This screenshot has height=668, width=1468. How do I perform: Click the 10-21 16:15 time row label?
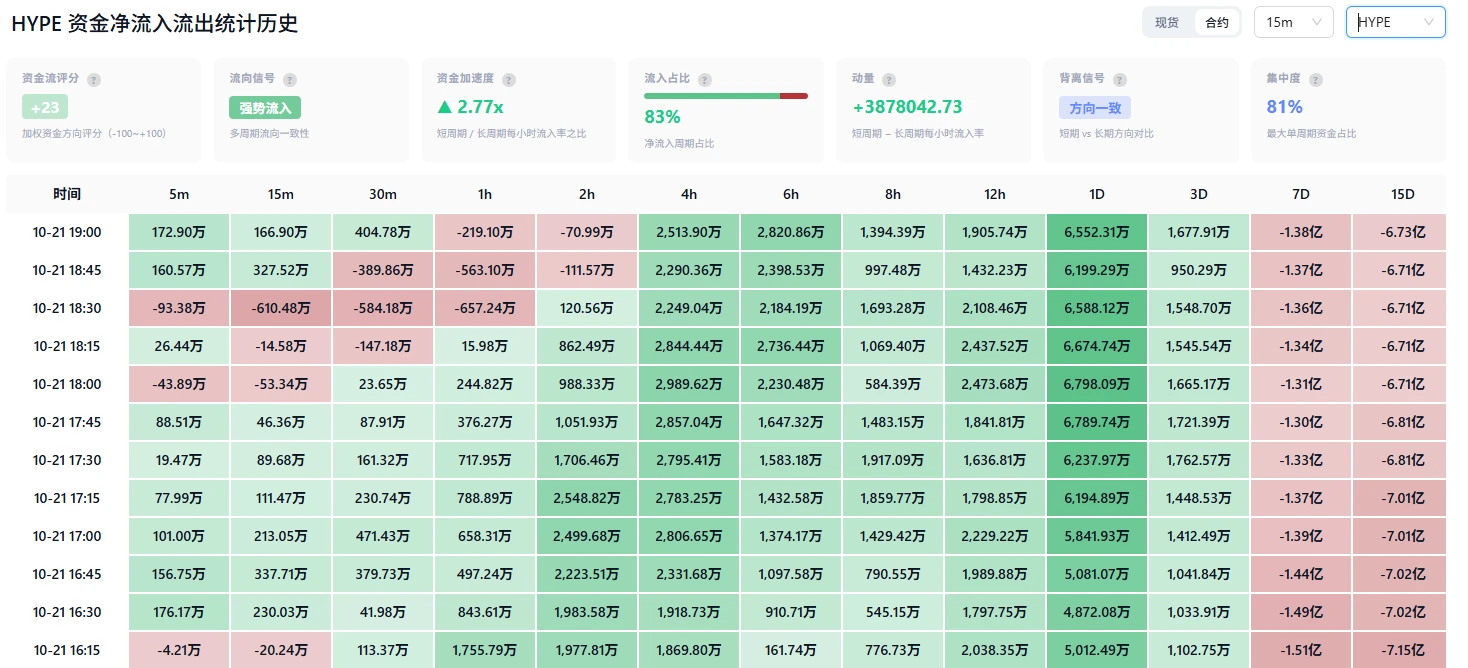(x=67, y=650)
